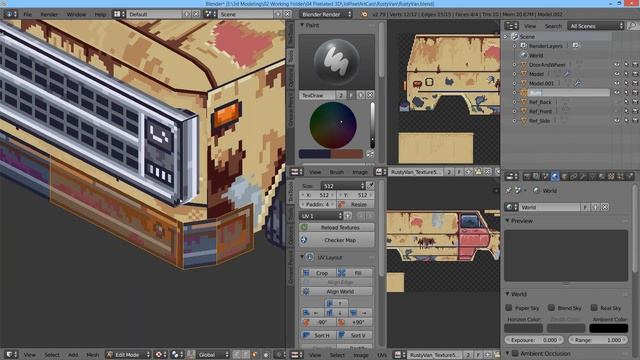Select the dark blue foreground color swatch
This screenshot has height=360, width=640.
[x=315, y=154]
